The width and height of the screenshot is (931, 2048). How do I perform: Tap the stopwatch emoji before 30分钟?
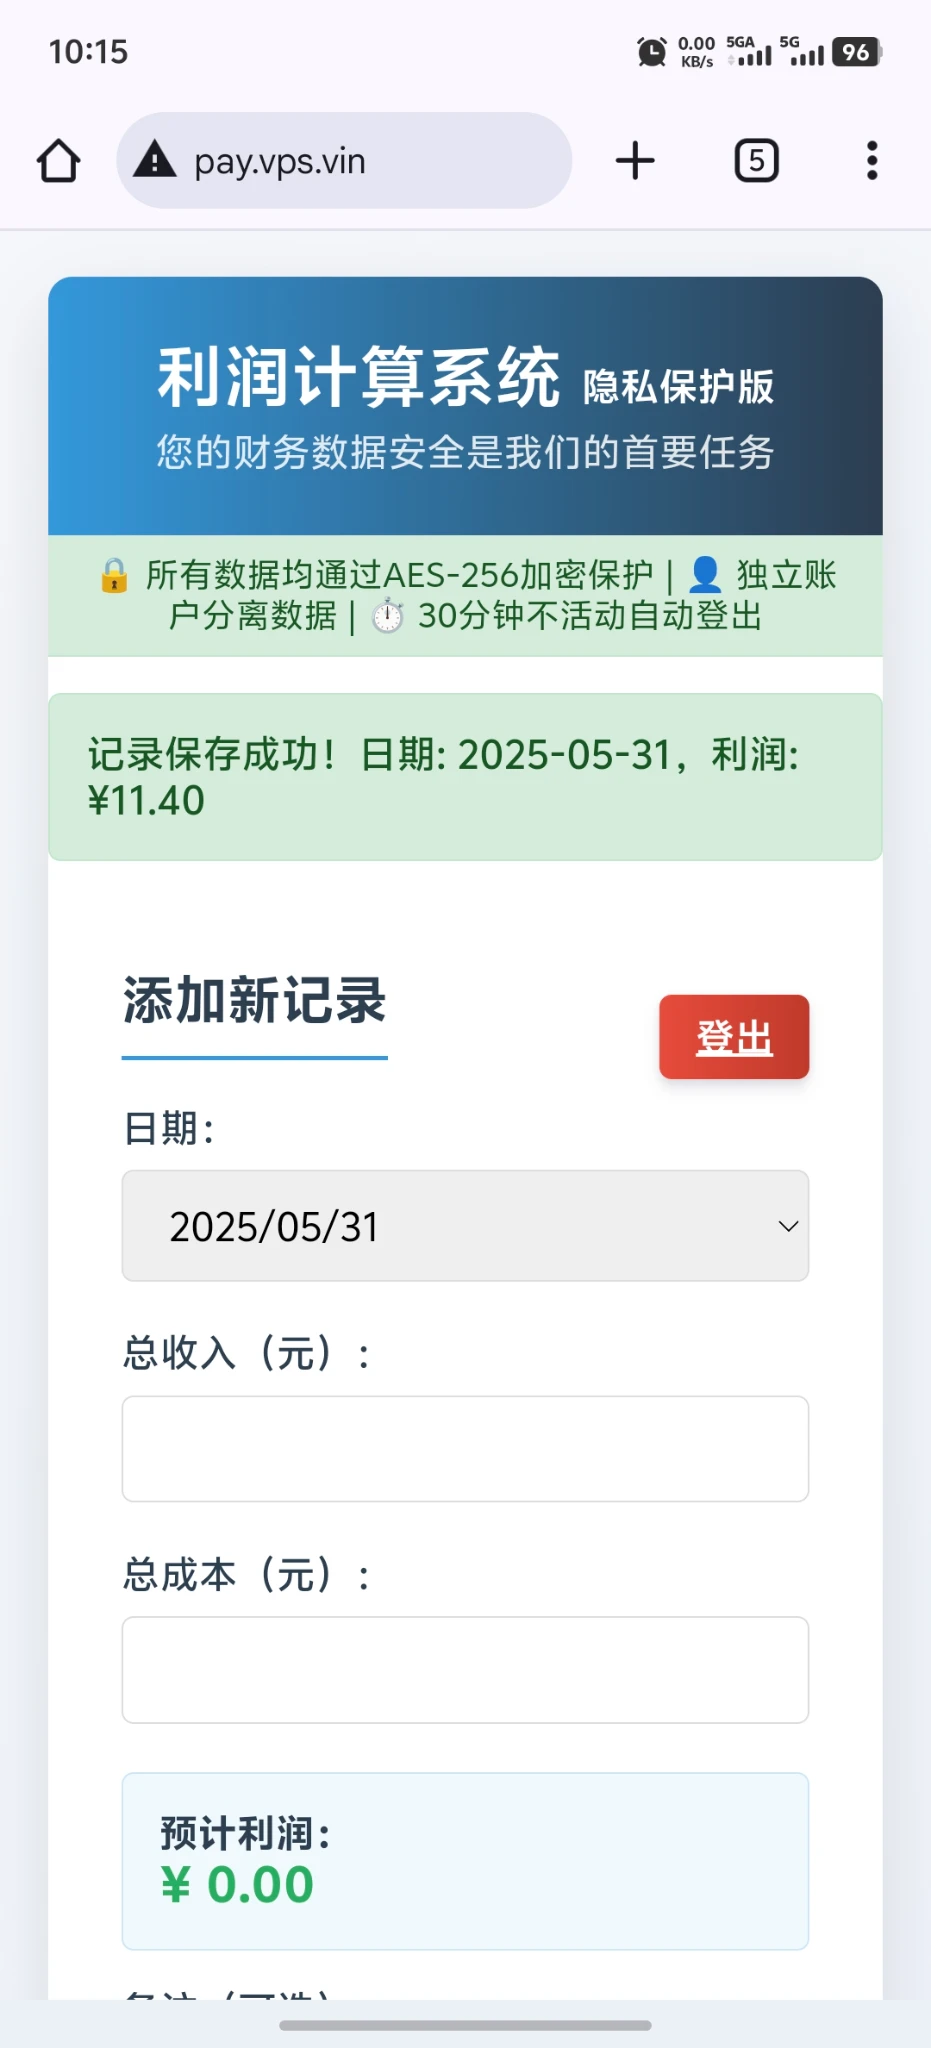[388, 617]
